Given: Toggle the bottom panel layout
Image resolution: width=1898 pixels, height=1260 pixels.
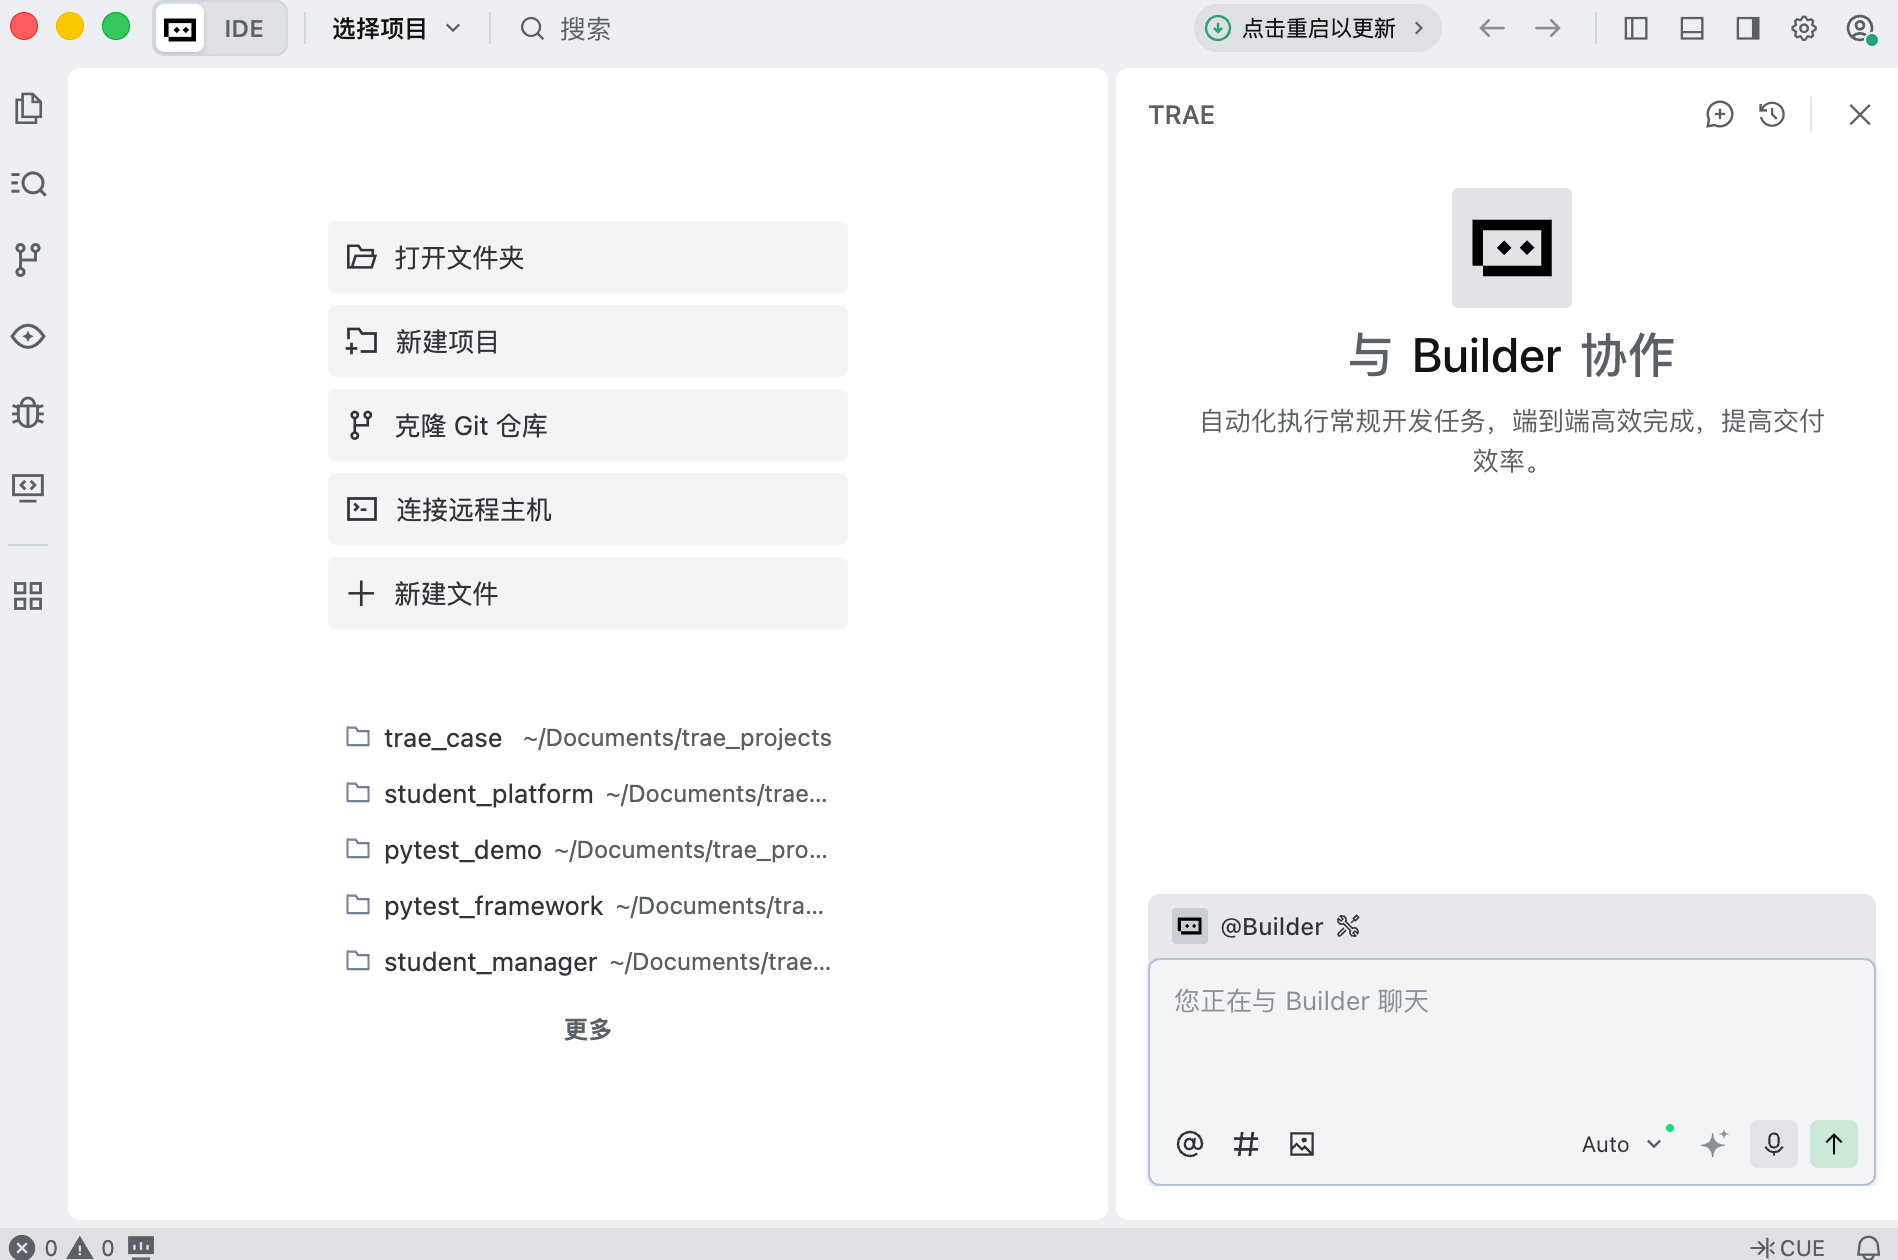Looking at the screenshot, I should coord(1692,29).
